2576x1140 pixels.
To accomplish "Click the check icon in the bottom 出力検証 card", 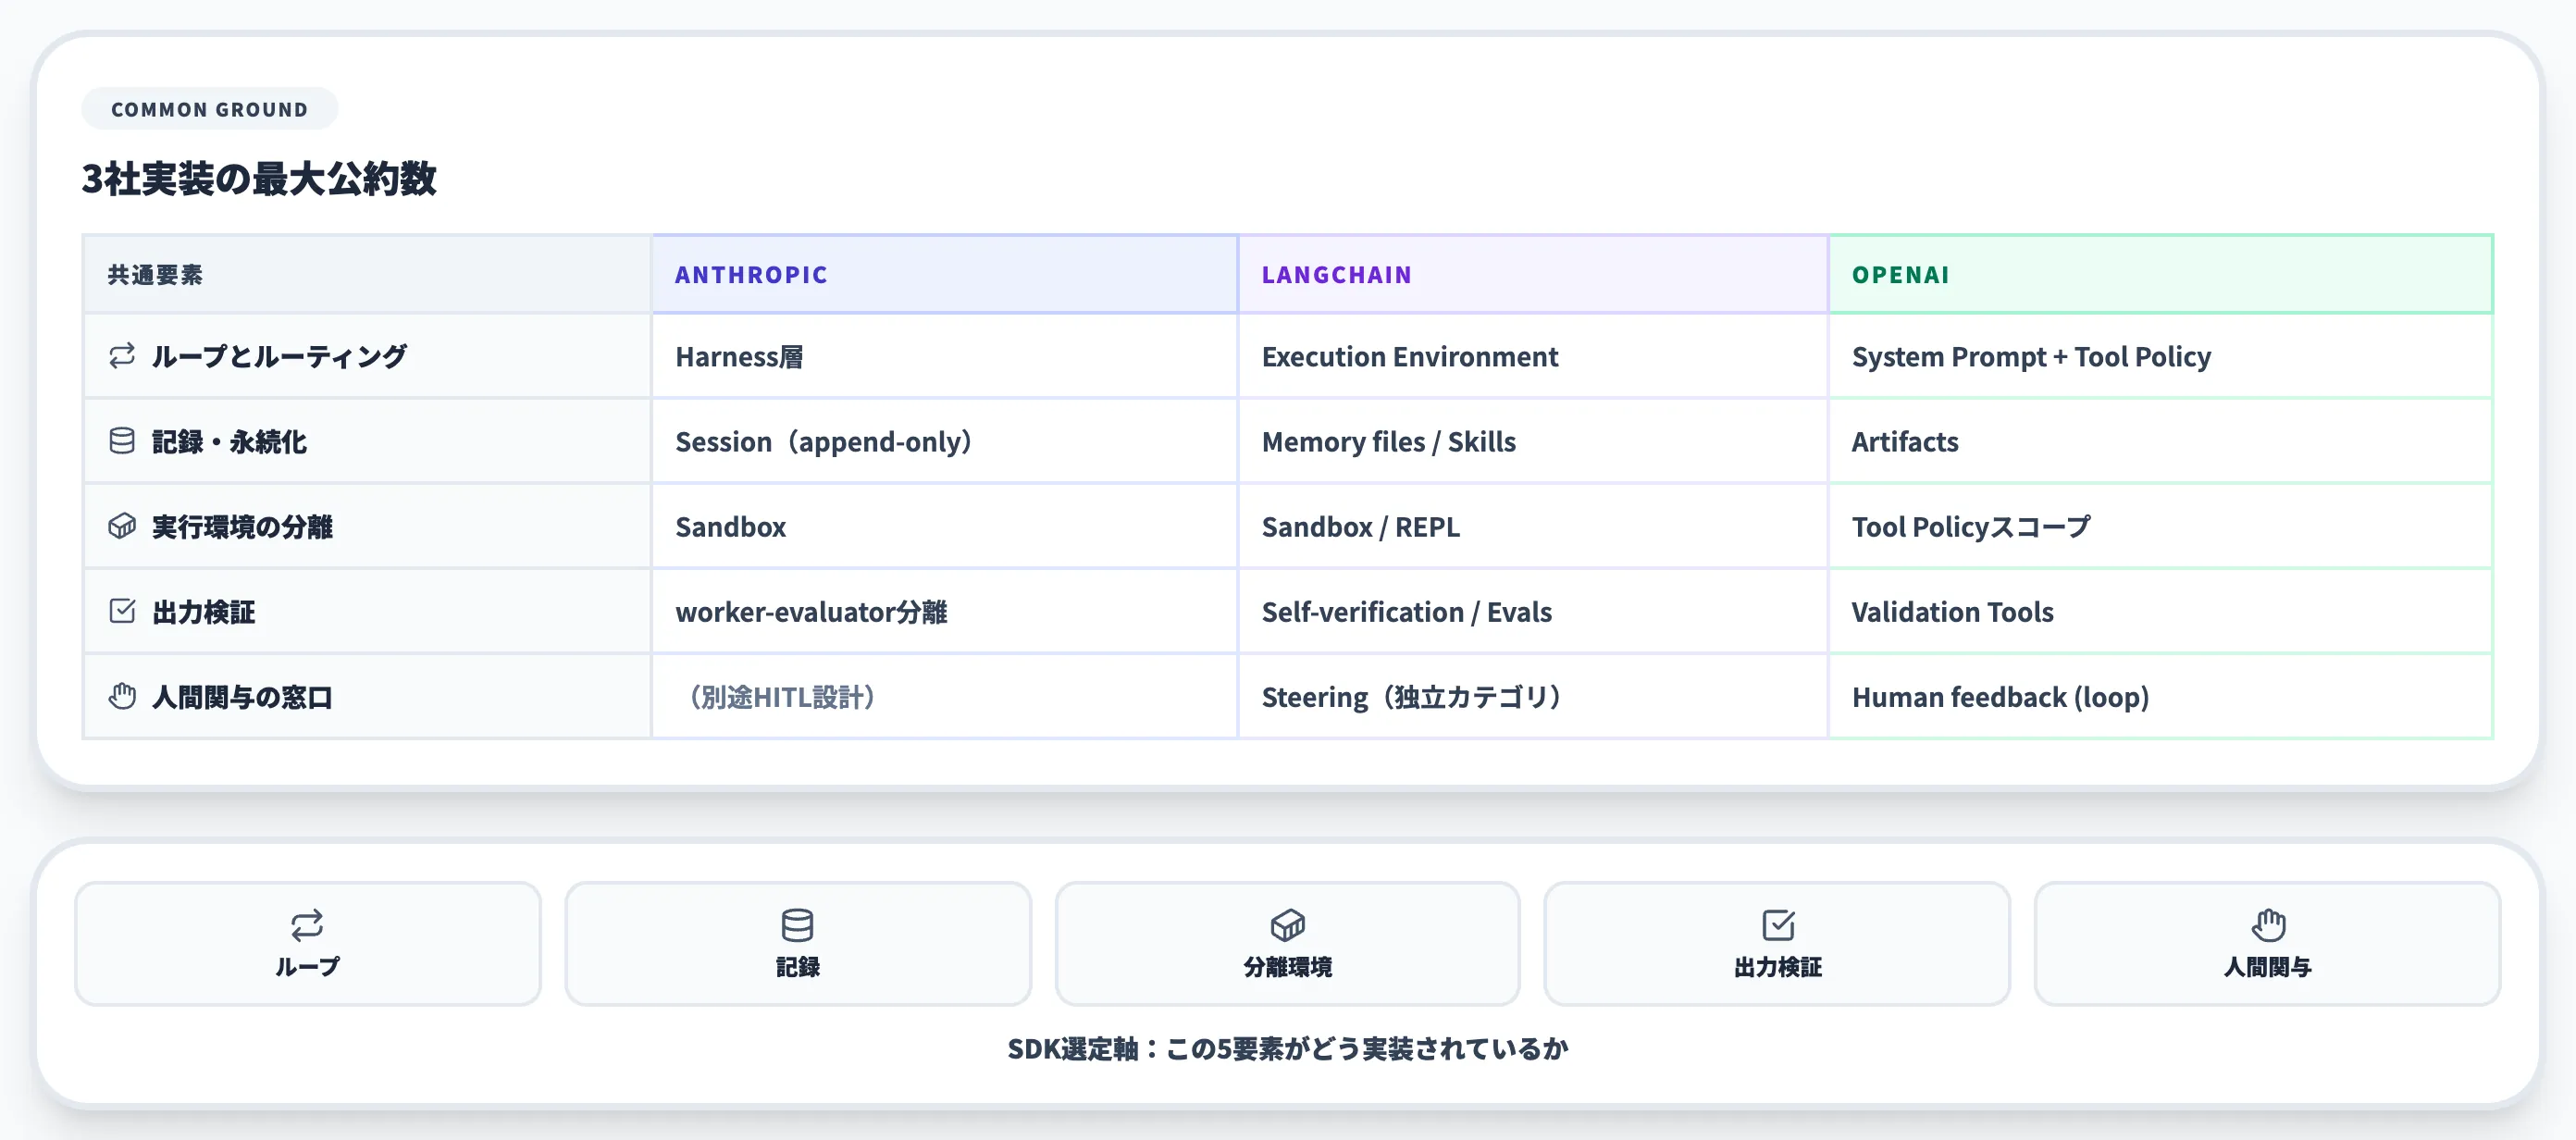I will (1778, 925).
